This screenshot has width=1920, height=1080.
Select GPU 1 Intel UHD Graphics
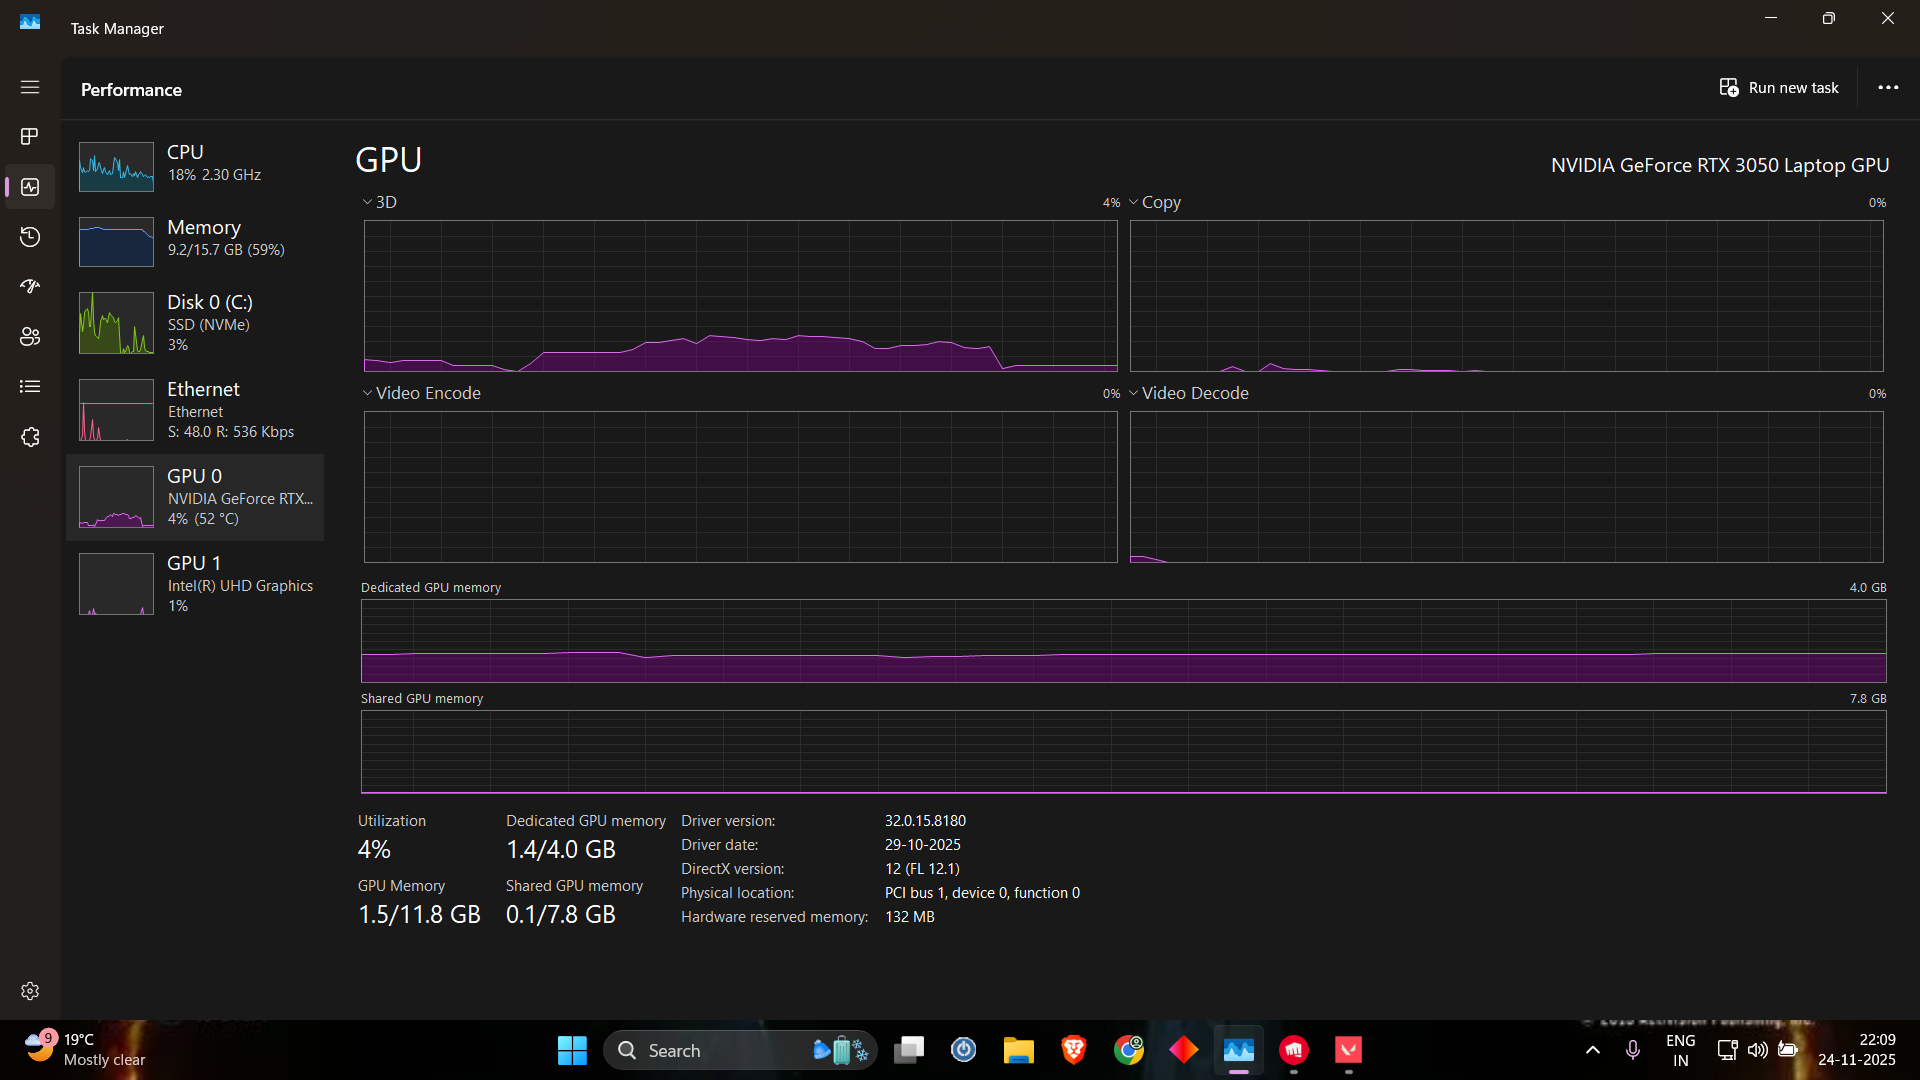[x=195, y=584]
